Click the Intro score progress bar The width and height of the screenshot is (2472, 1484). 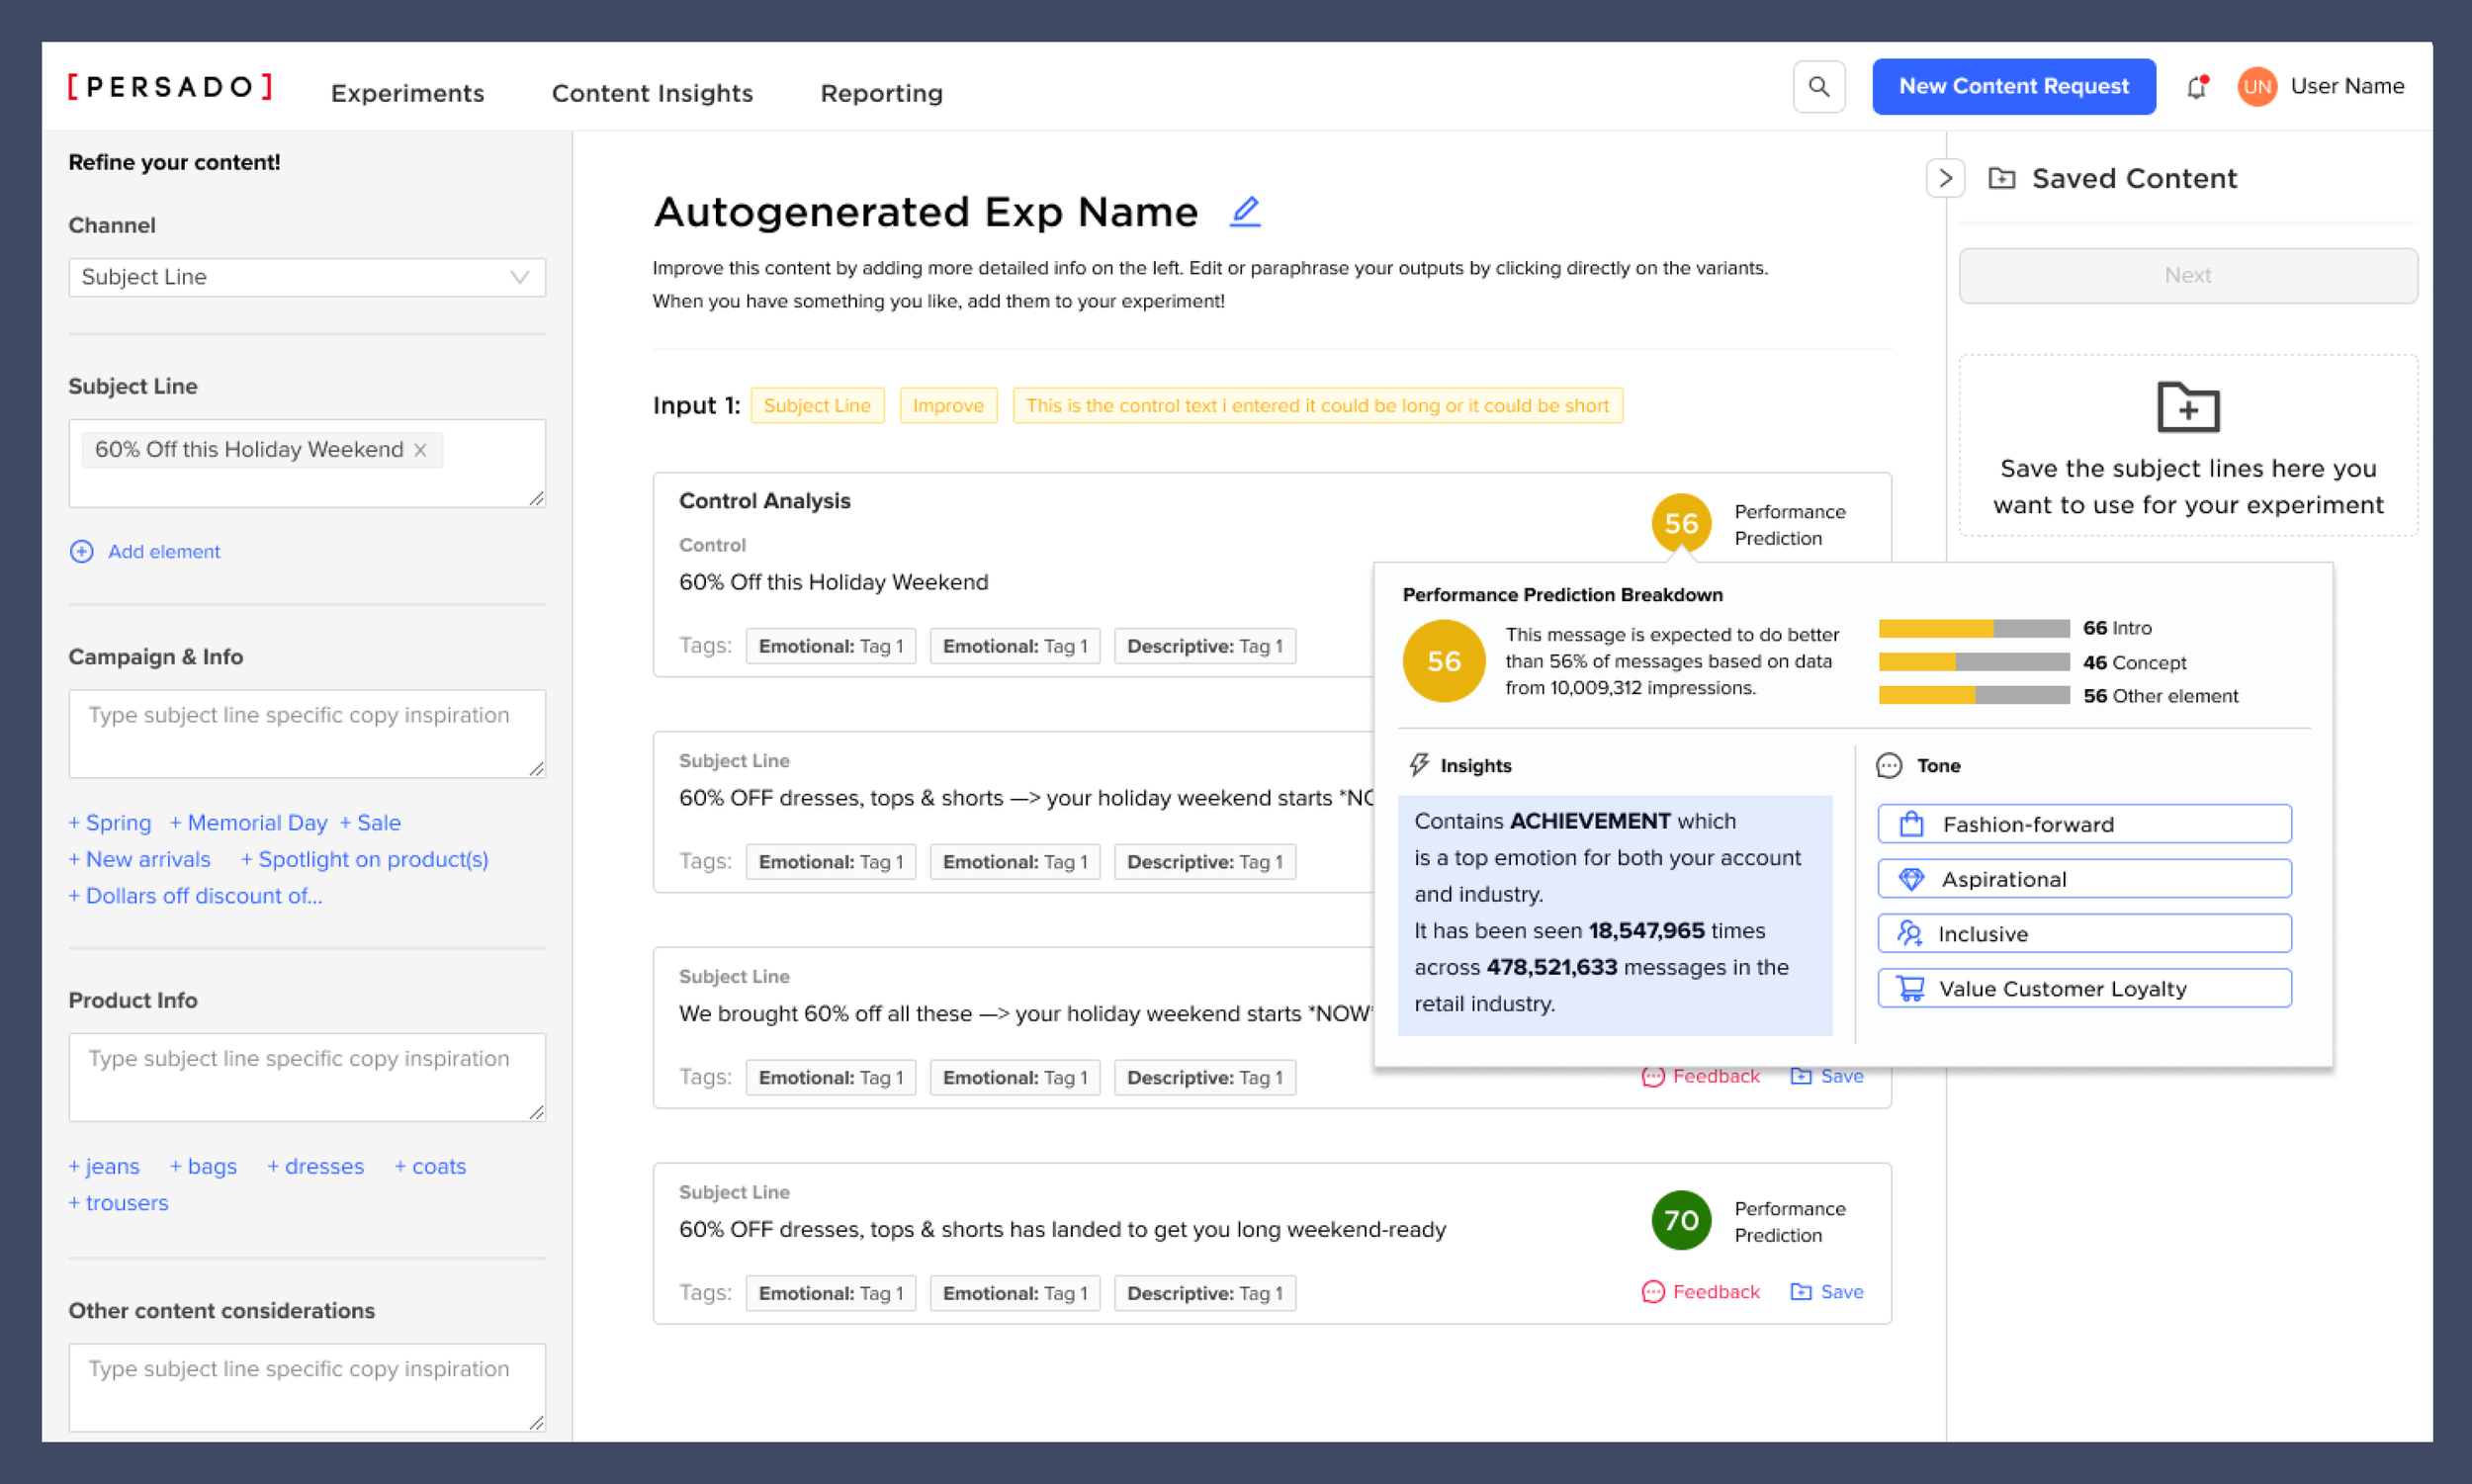click(x=1973, y=628)
